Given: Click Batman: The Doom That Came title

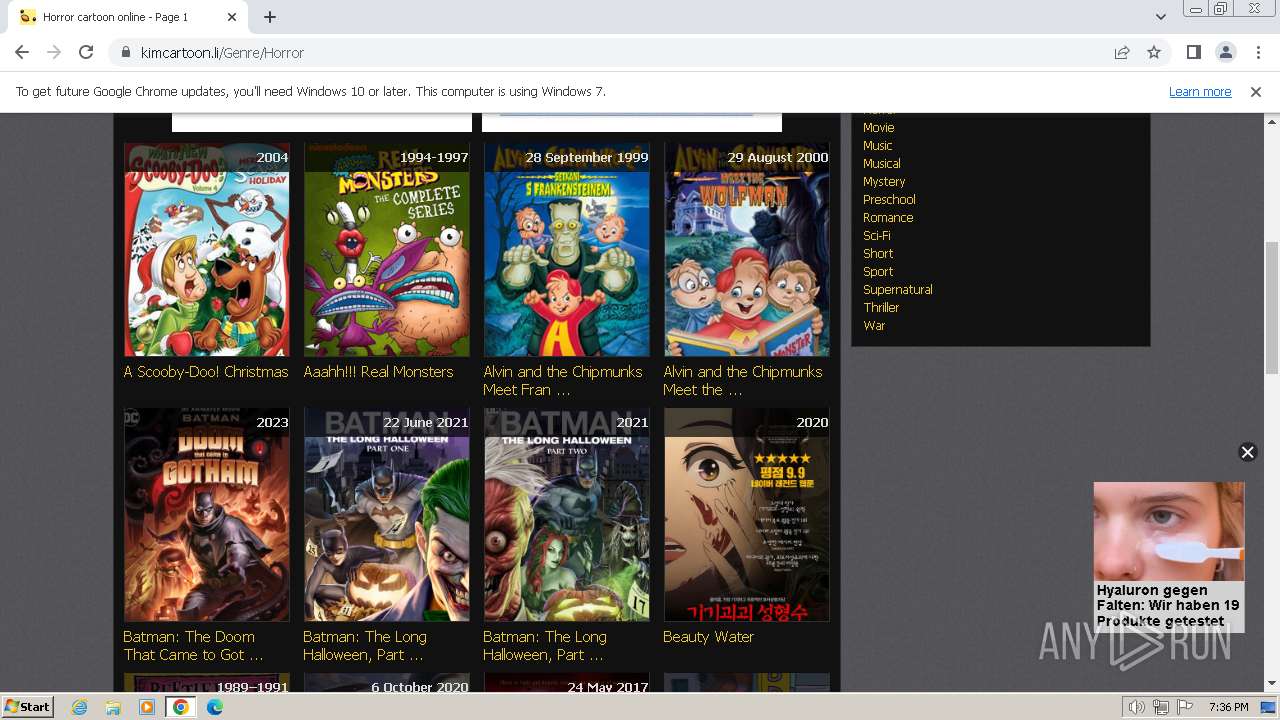Looking at the screenshot, I should pos(193,645).
